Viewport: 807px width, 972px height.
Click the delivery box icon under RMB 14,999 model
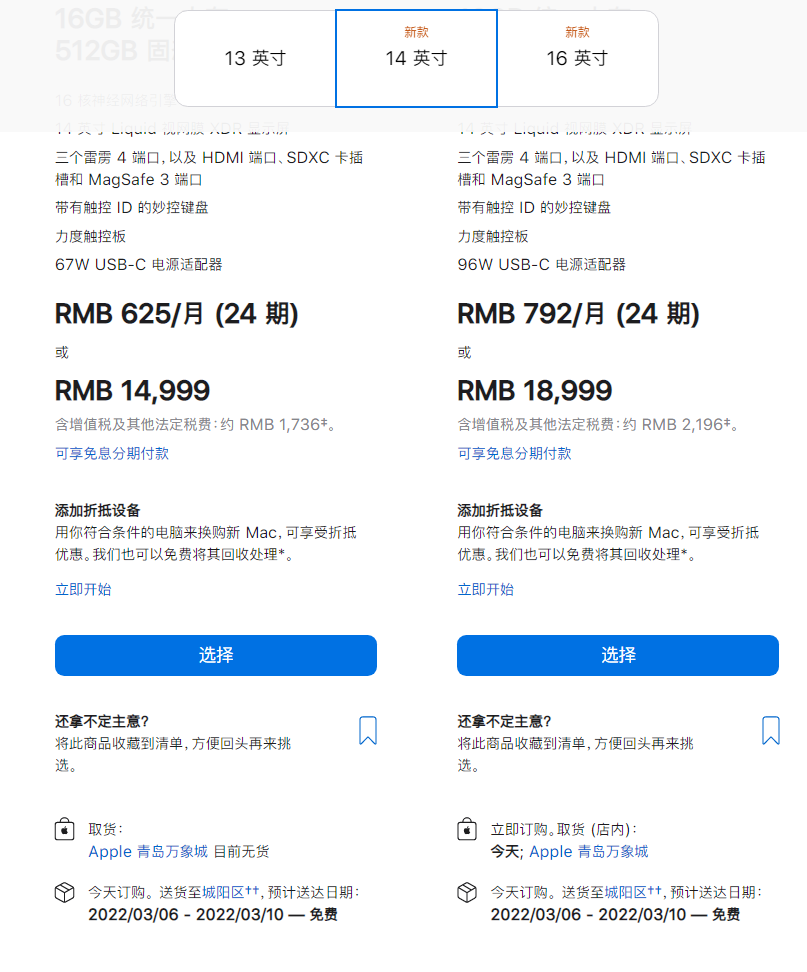(x=64, y=892)
